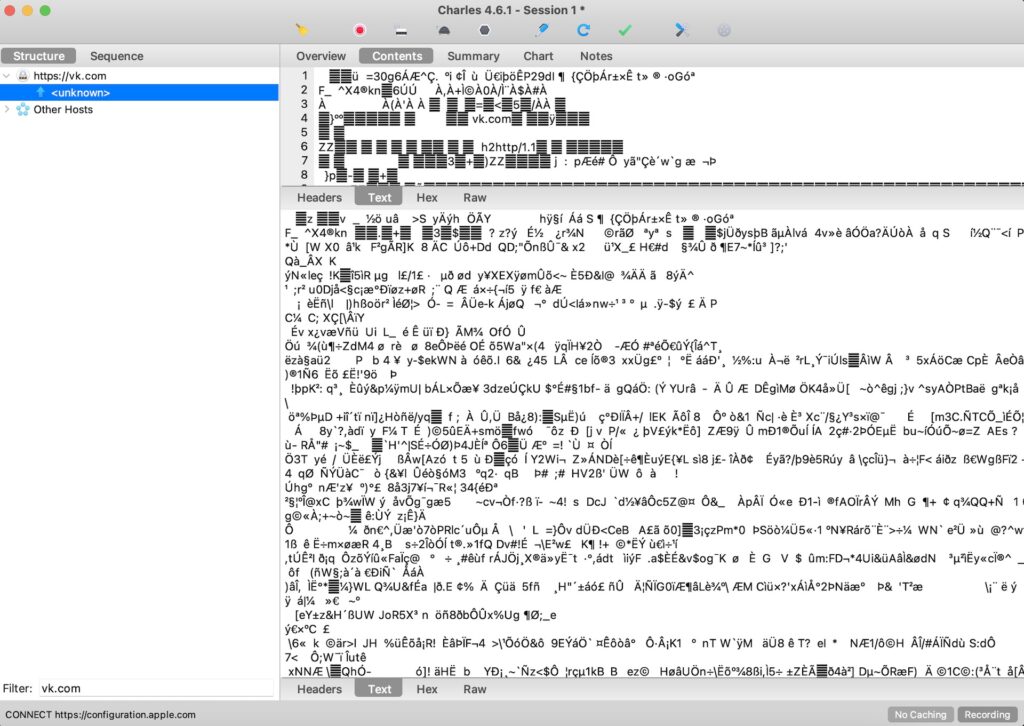Viewport: 1024px width, 726px height.
Task: Click the Filter text field
Action: 155,688
